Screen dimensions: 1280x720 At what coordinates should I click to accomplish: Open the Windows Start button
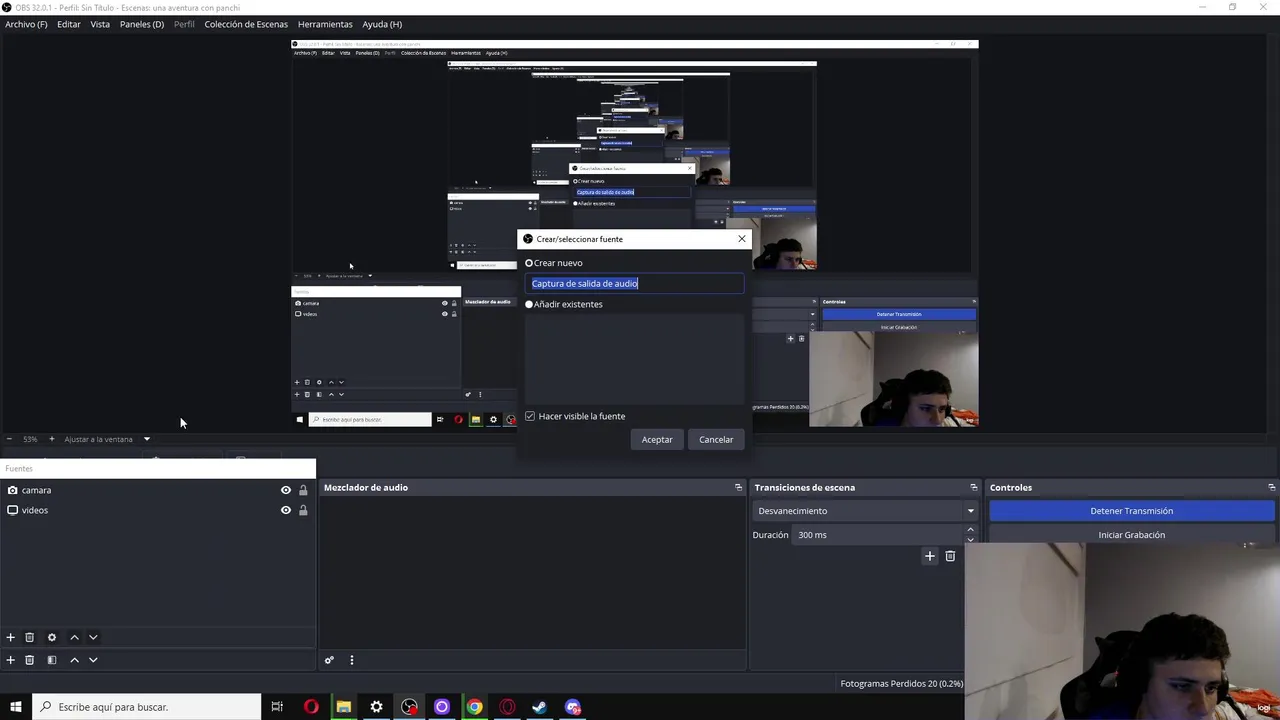point(16,707)
